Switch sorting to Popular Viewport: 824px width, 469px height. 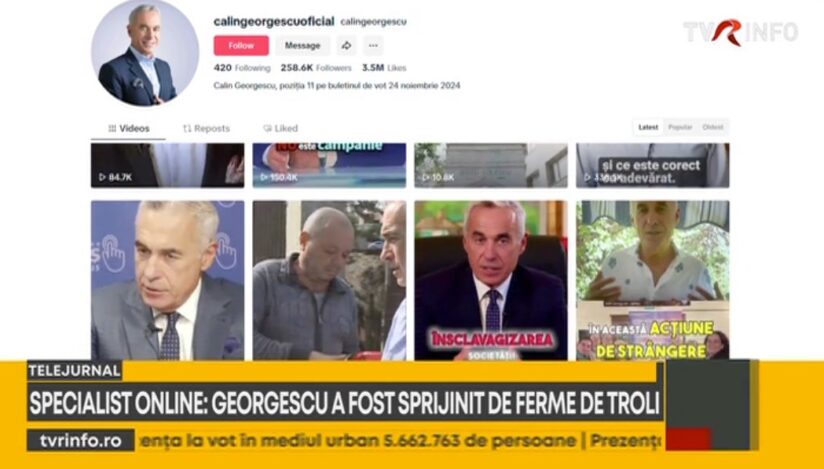coord(680,127)
